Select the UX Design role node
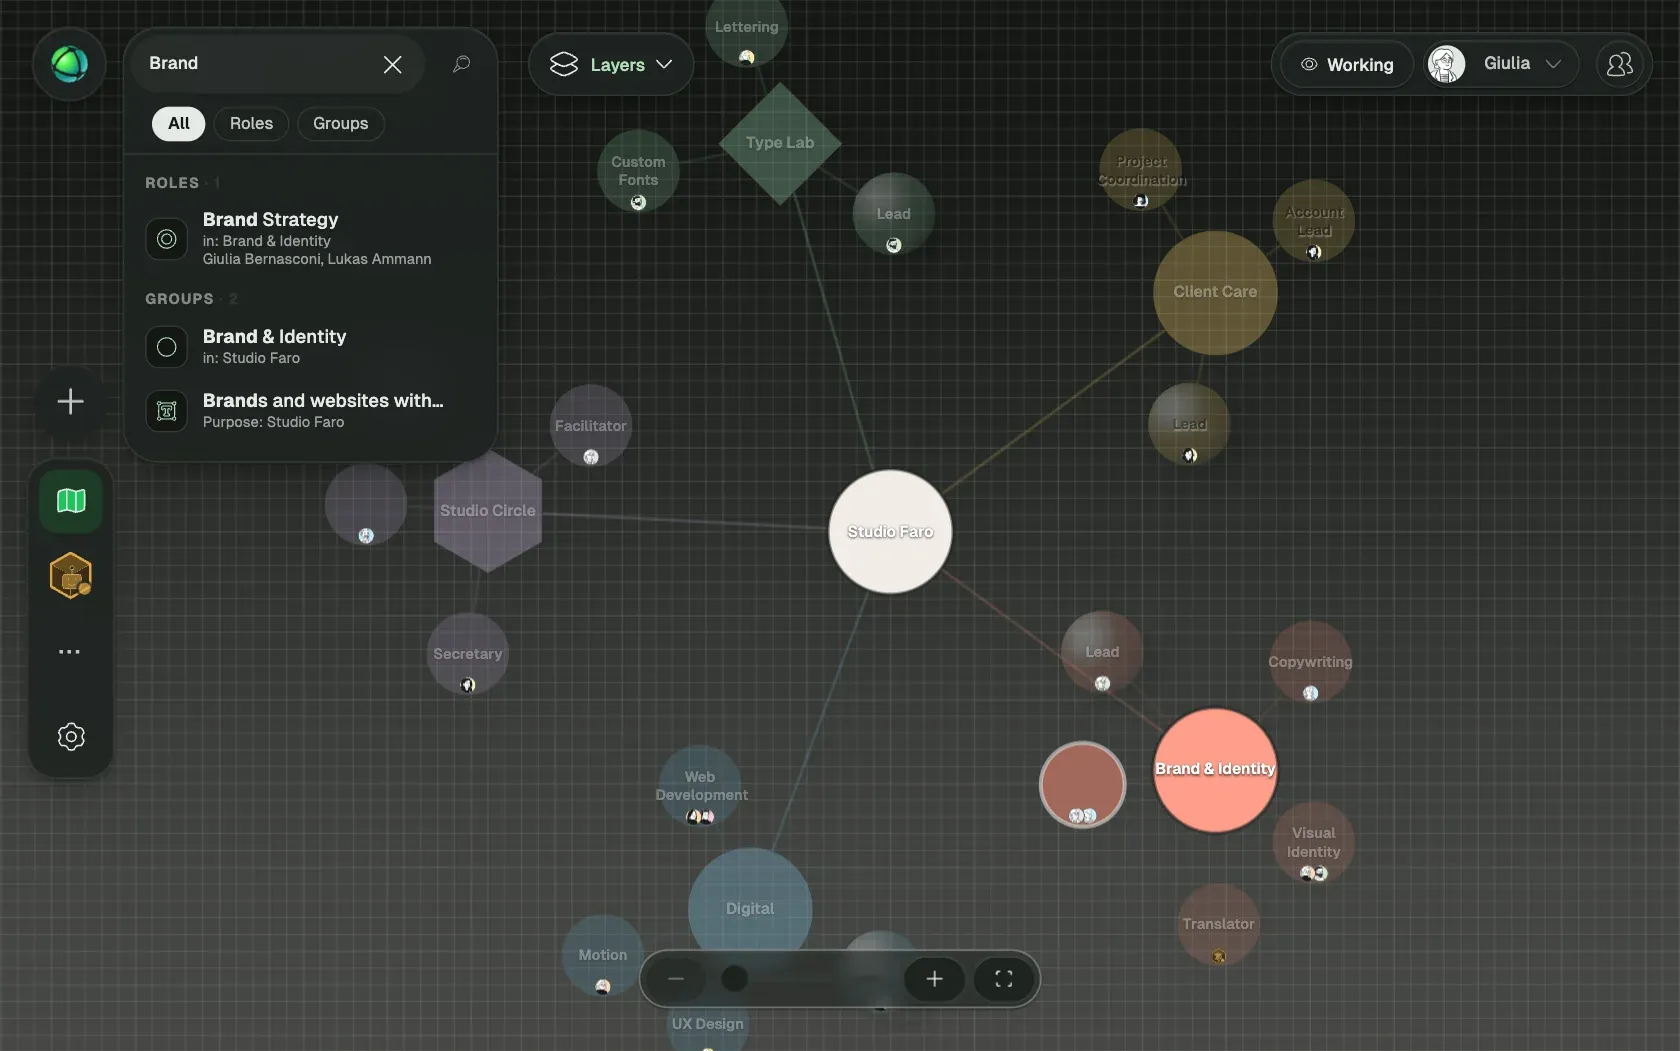The height and width of the screenshot is (1051, 1680). 708,1024
